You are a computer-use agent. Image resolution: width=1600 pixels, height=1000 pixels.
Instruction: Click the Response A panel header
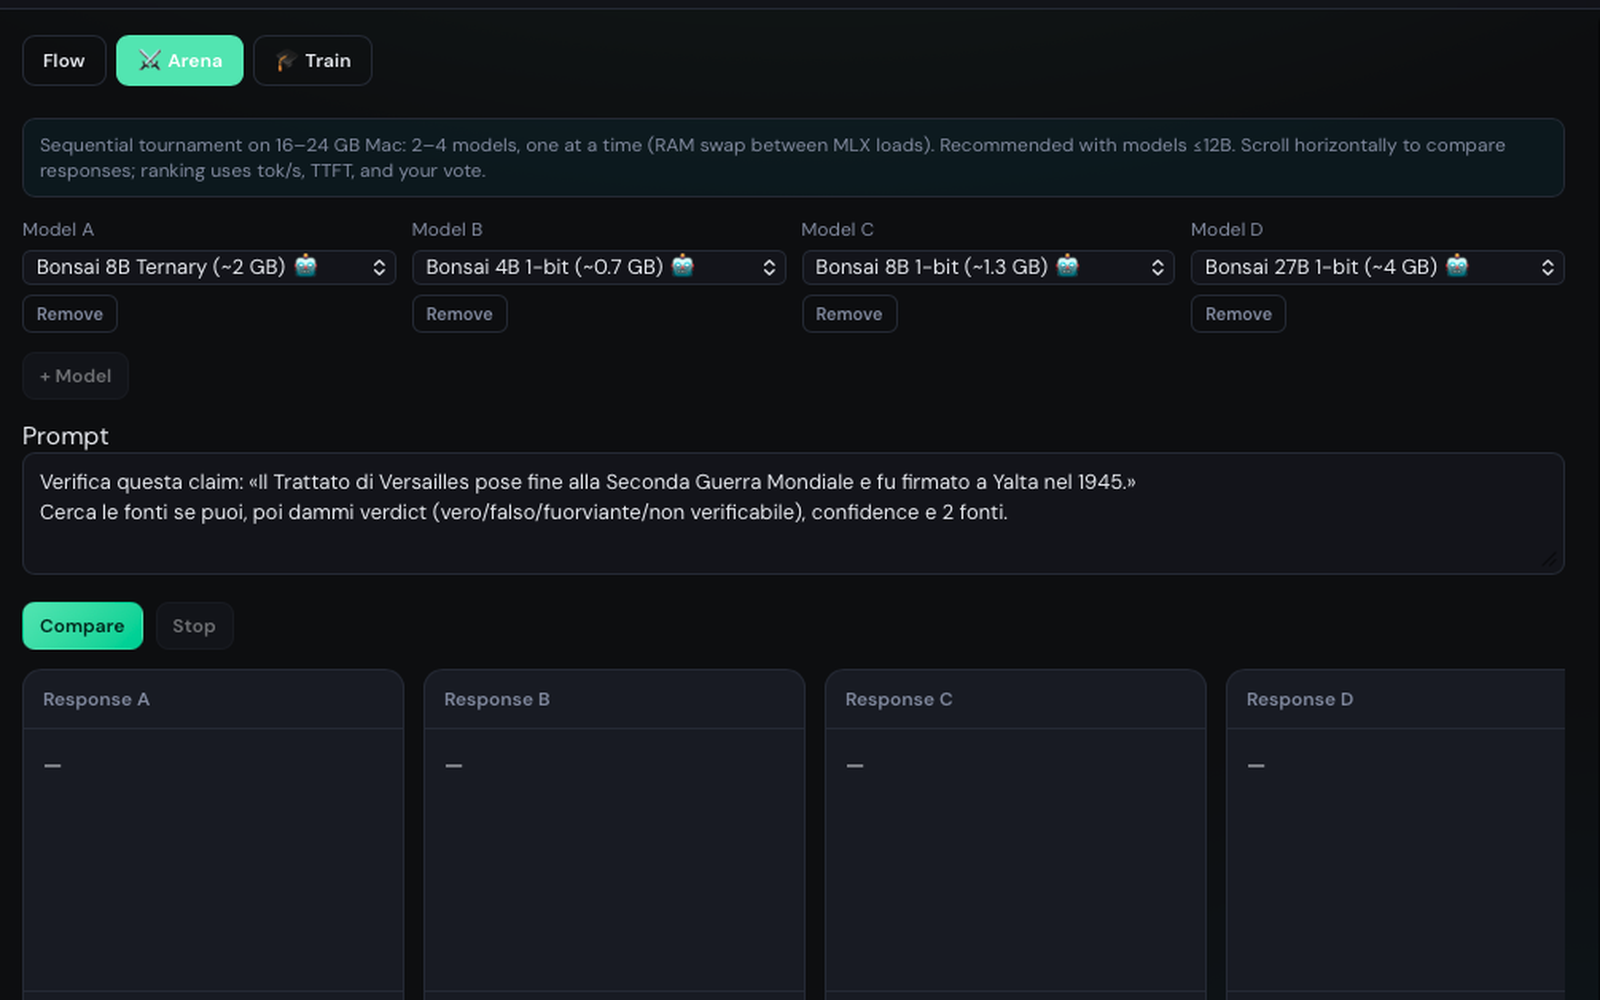[213, 699]
